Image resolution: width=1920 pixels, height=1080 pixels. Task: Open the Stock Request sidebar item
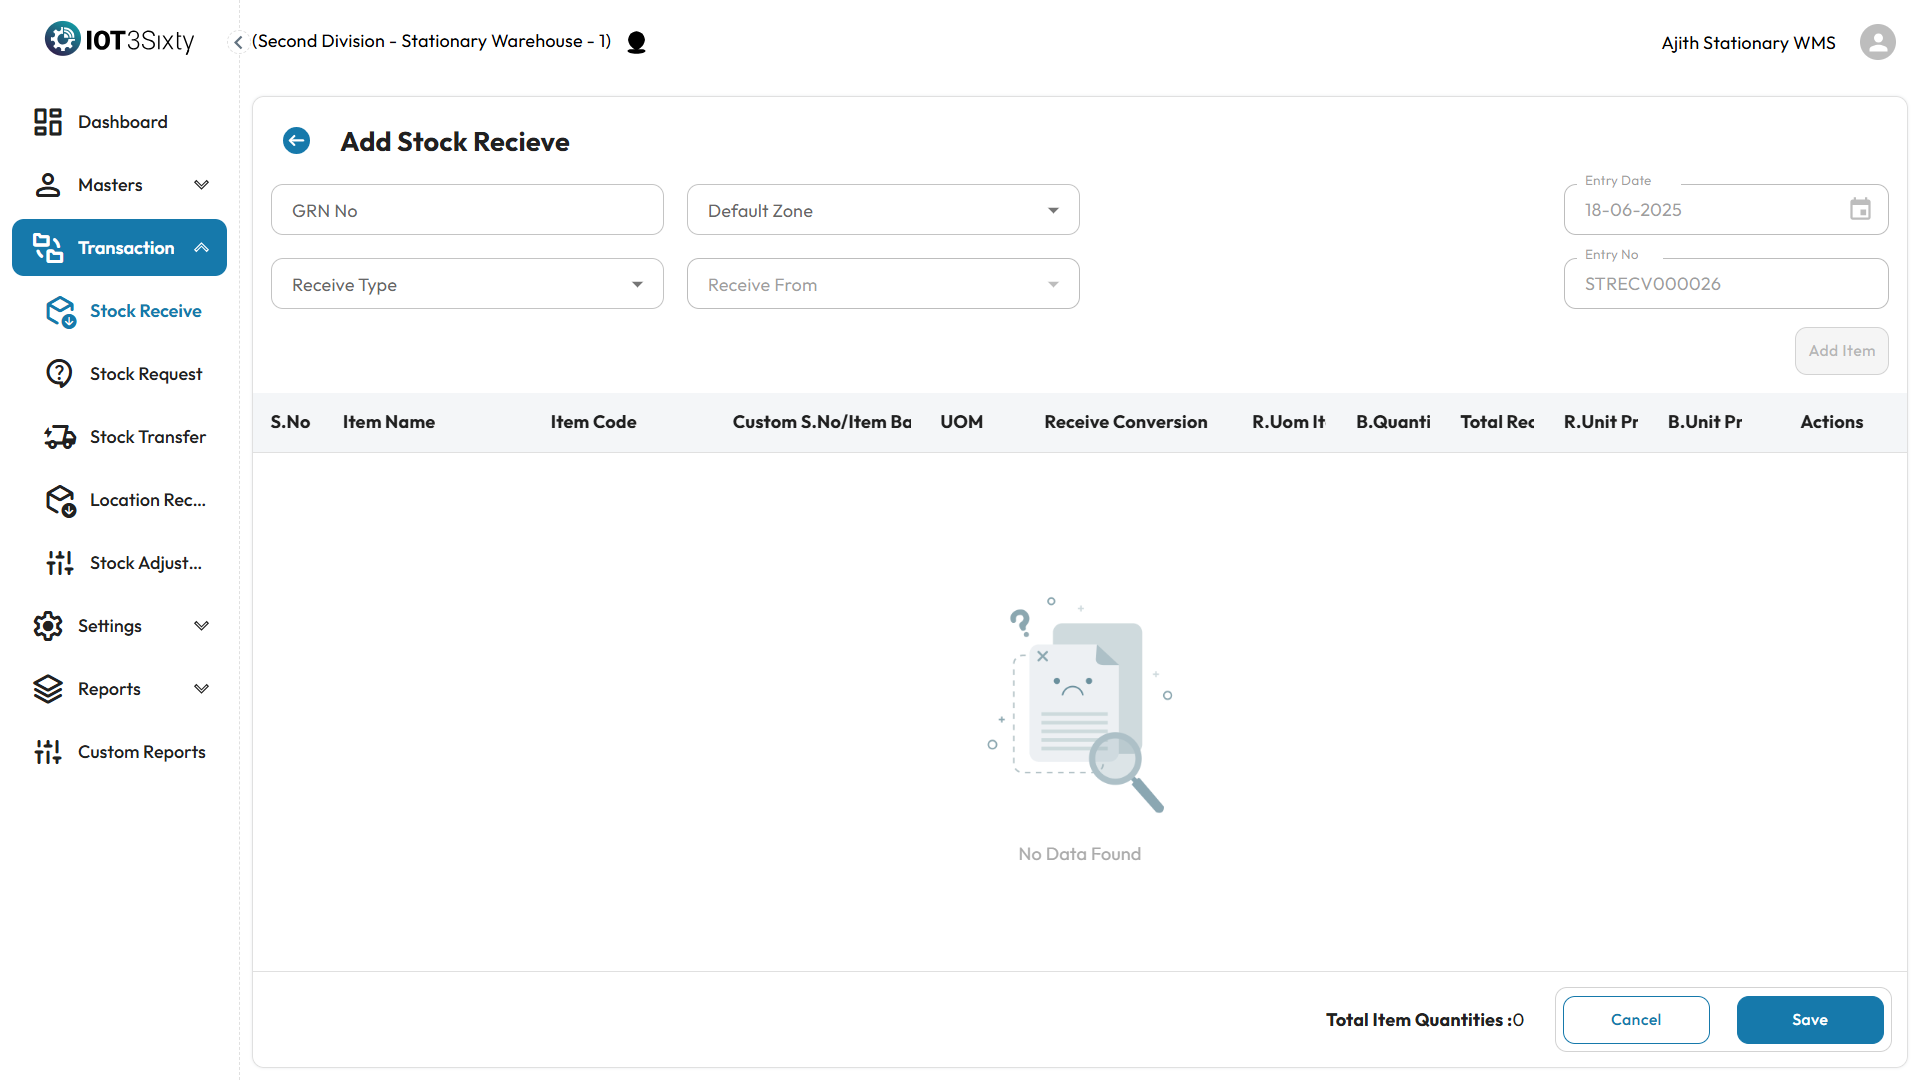tap(145, 374)
